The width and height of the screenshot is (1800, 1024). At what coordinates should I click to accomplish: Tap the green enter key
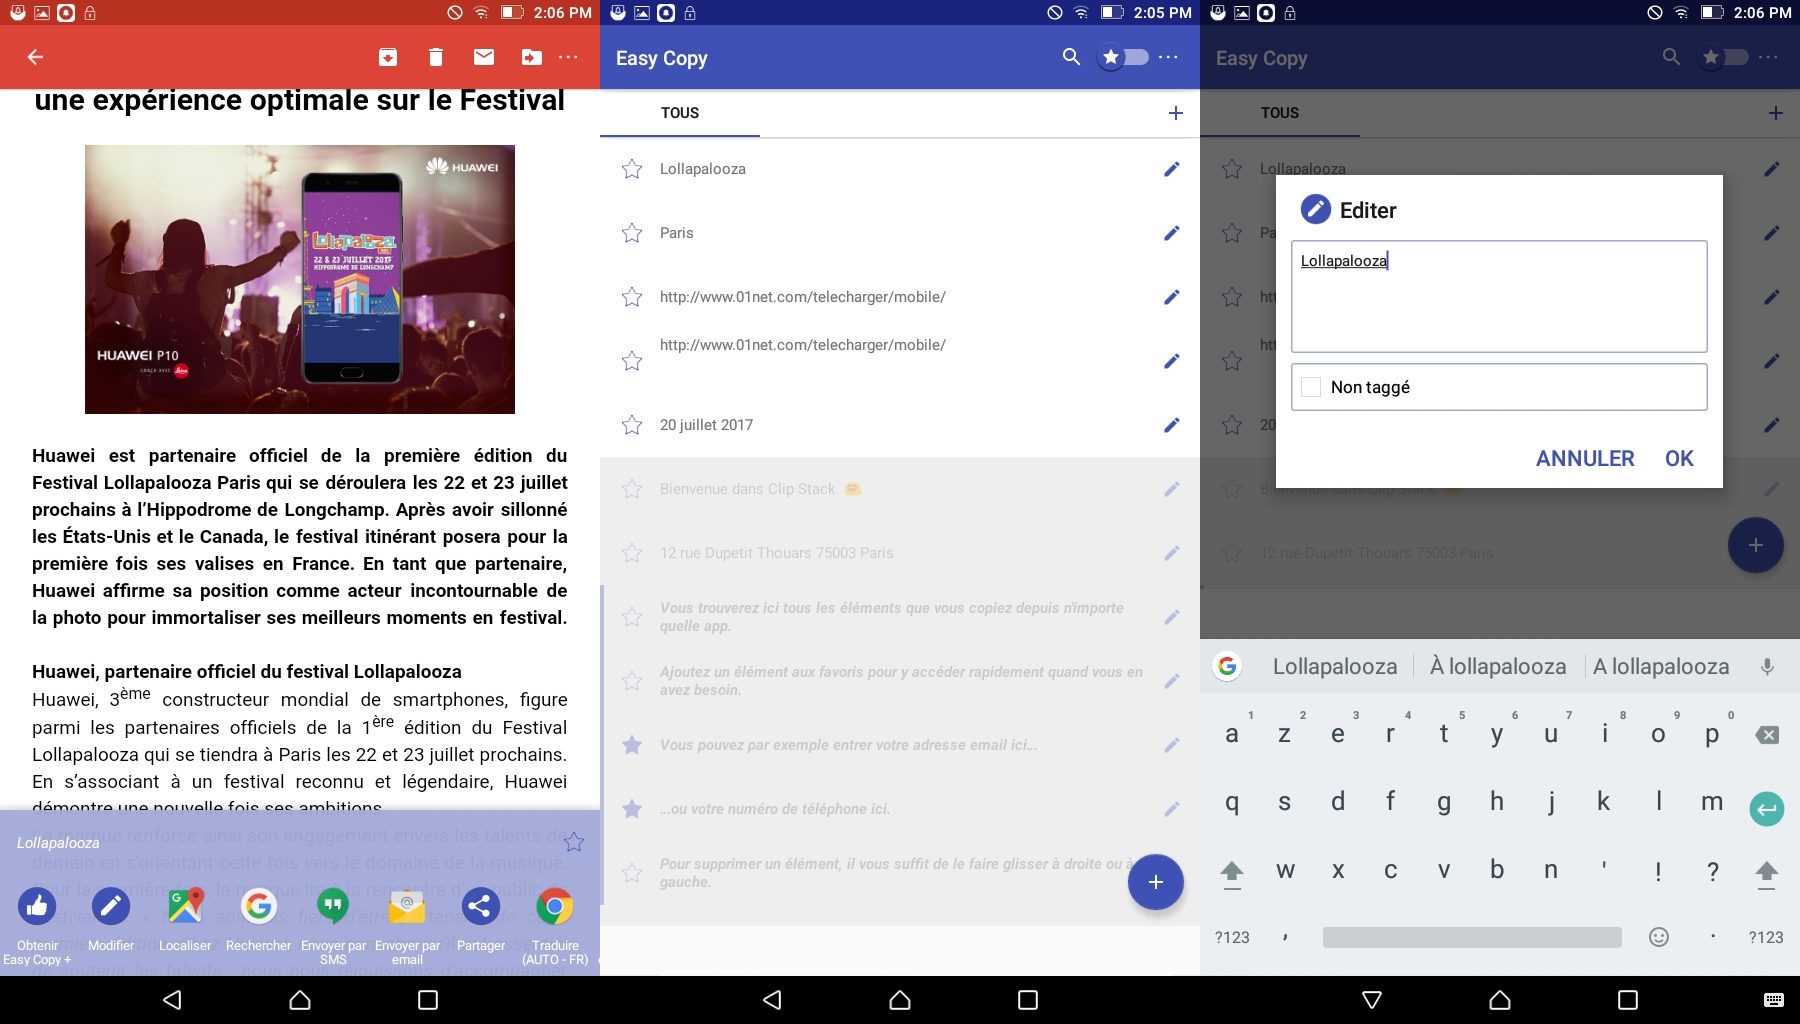coord(1767,808)
